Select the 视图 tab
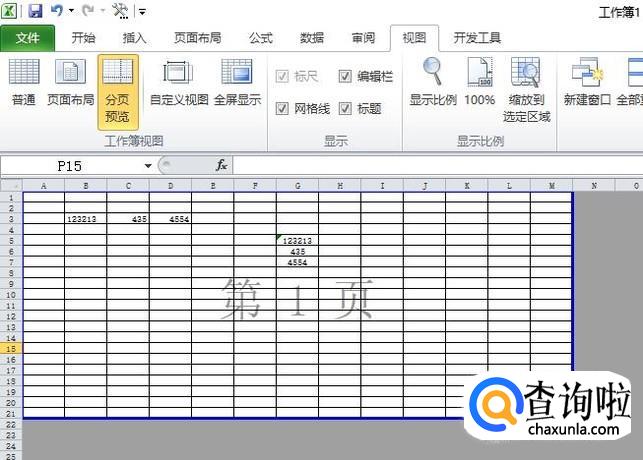Viewport: 643px width, 460px height. pos(415,38)
